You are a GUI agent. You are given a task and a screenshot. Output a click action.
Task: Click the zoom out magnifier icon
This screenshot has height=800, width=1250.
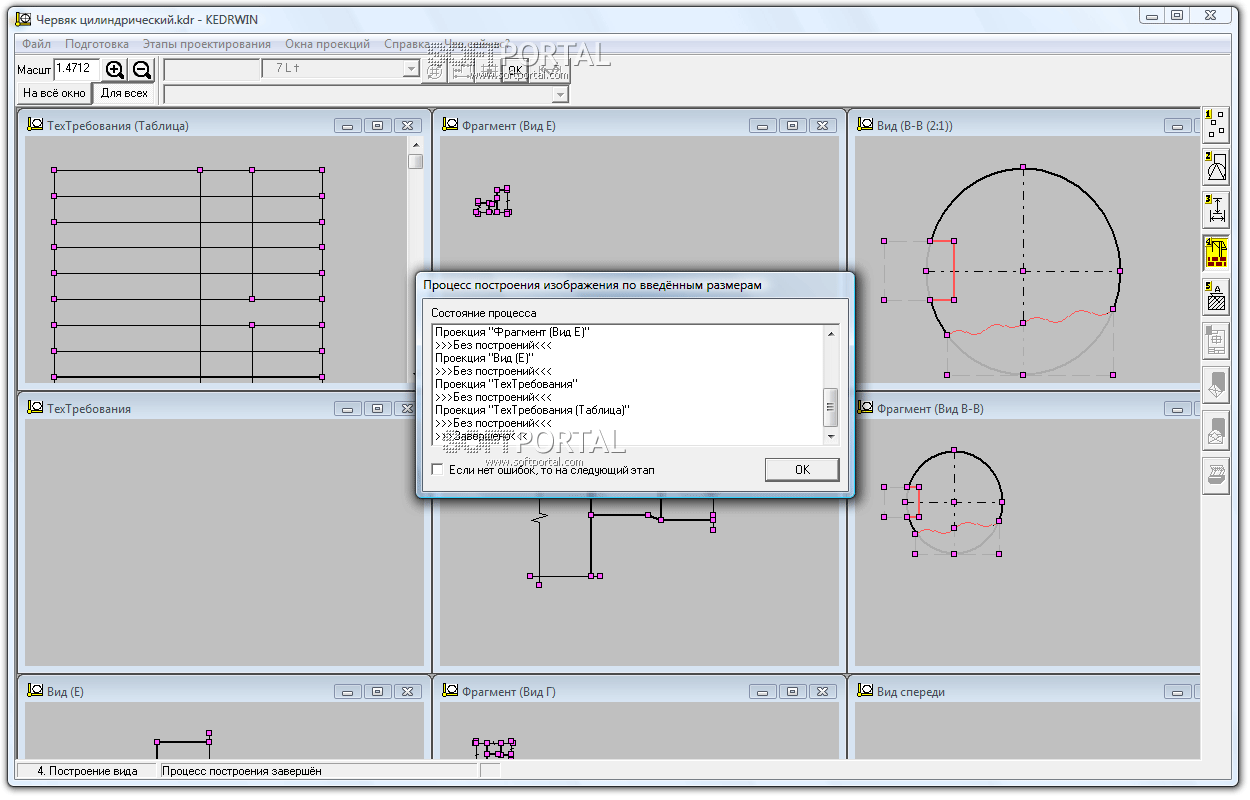[x=142, y=69]
